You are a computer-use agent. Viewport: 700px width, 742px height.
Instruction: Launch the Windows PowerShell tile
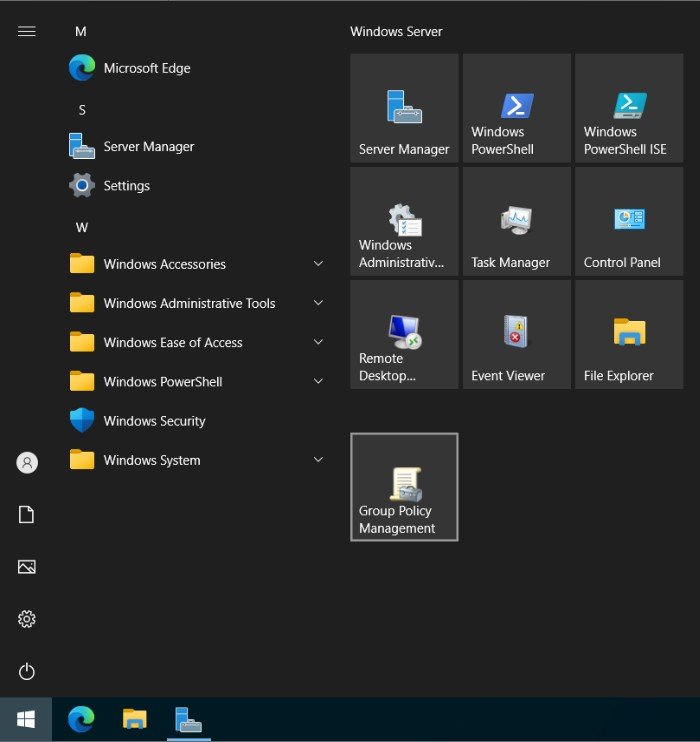[x=517, y=108]
